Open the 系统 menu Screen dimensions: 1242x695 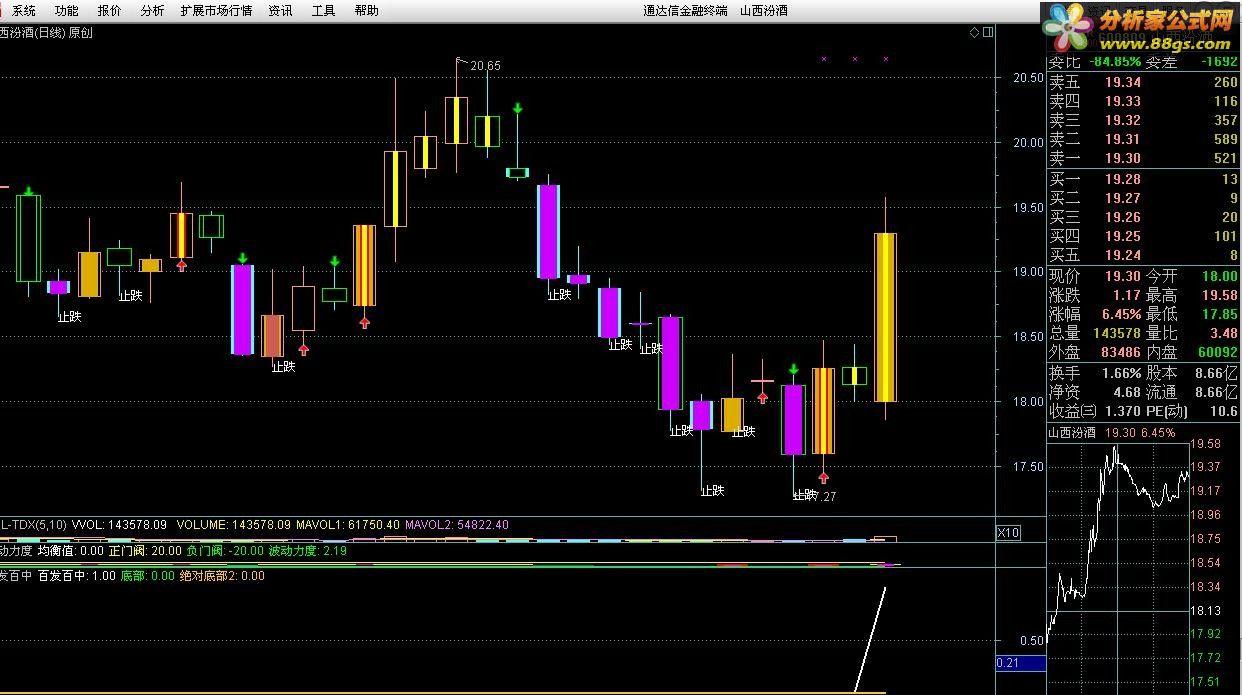pyautogui.click(x=24, y=10)
